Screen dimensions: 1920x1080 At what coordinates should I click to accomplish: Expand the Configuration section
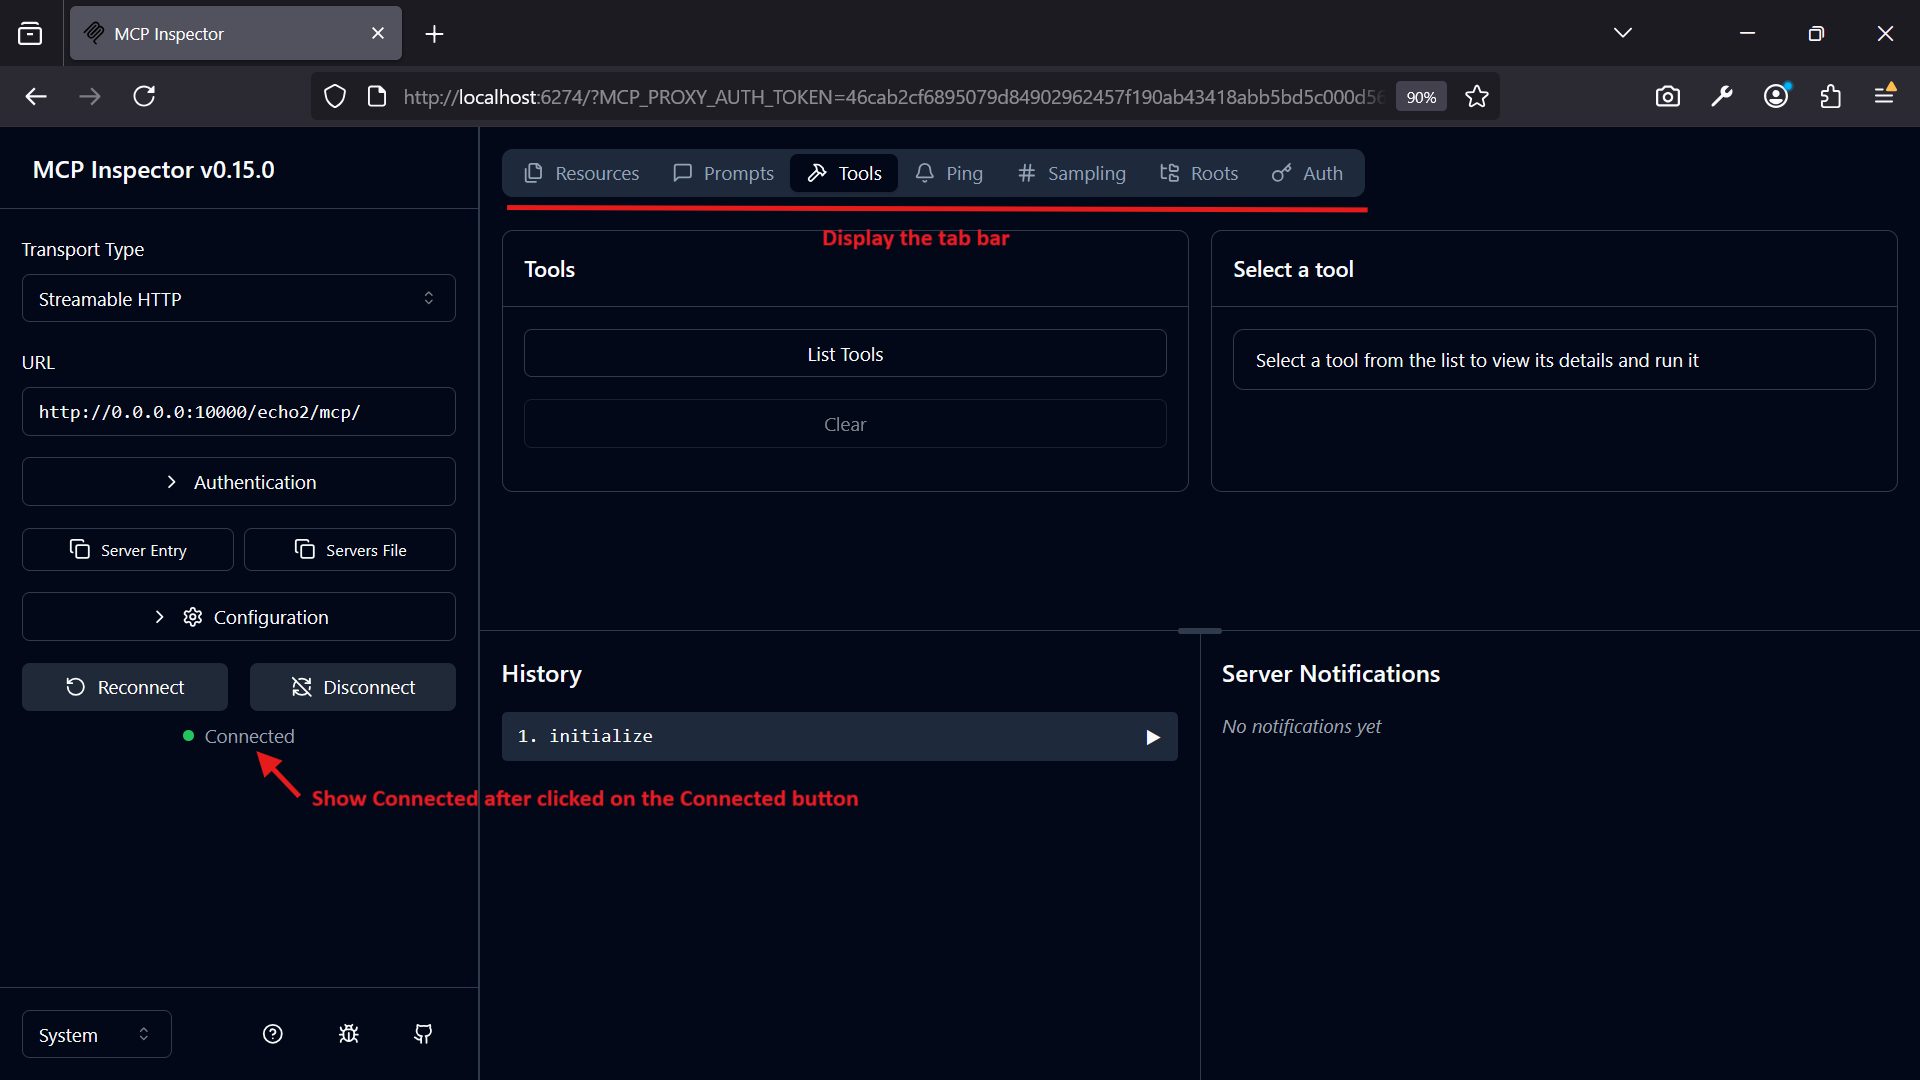(238, 617)
